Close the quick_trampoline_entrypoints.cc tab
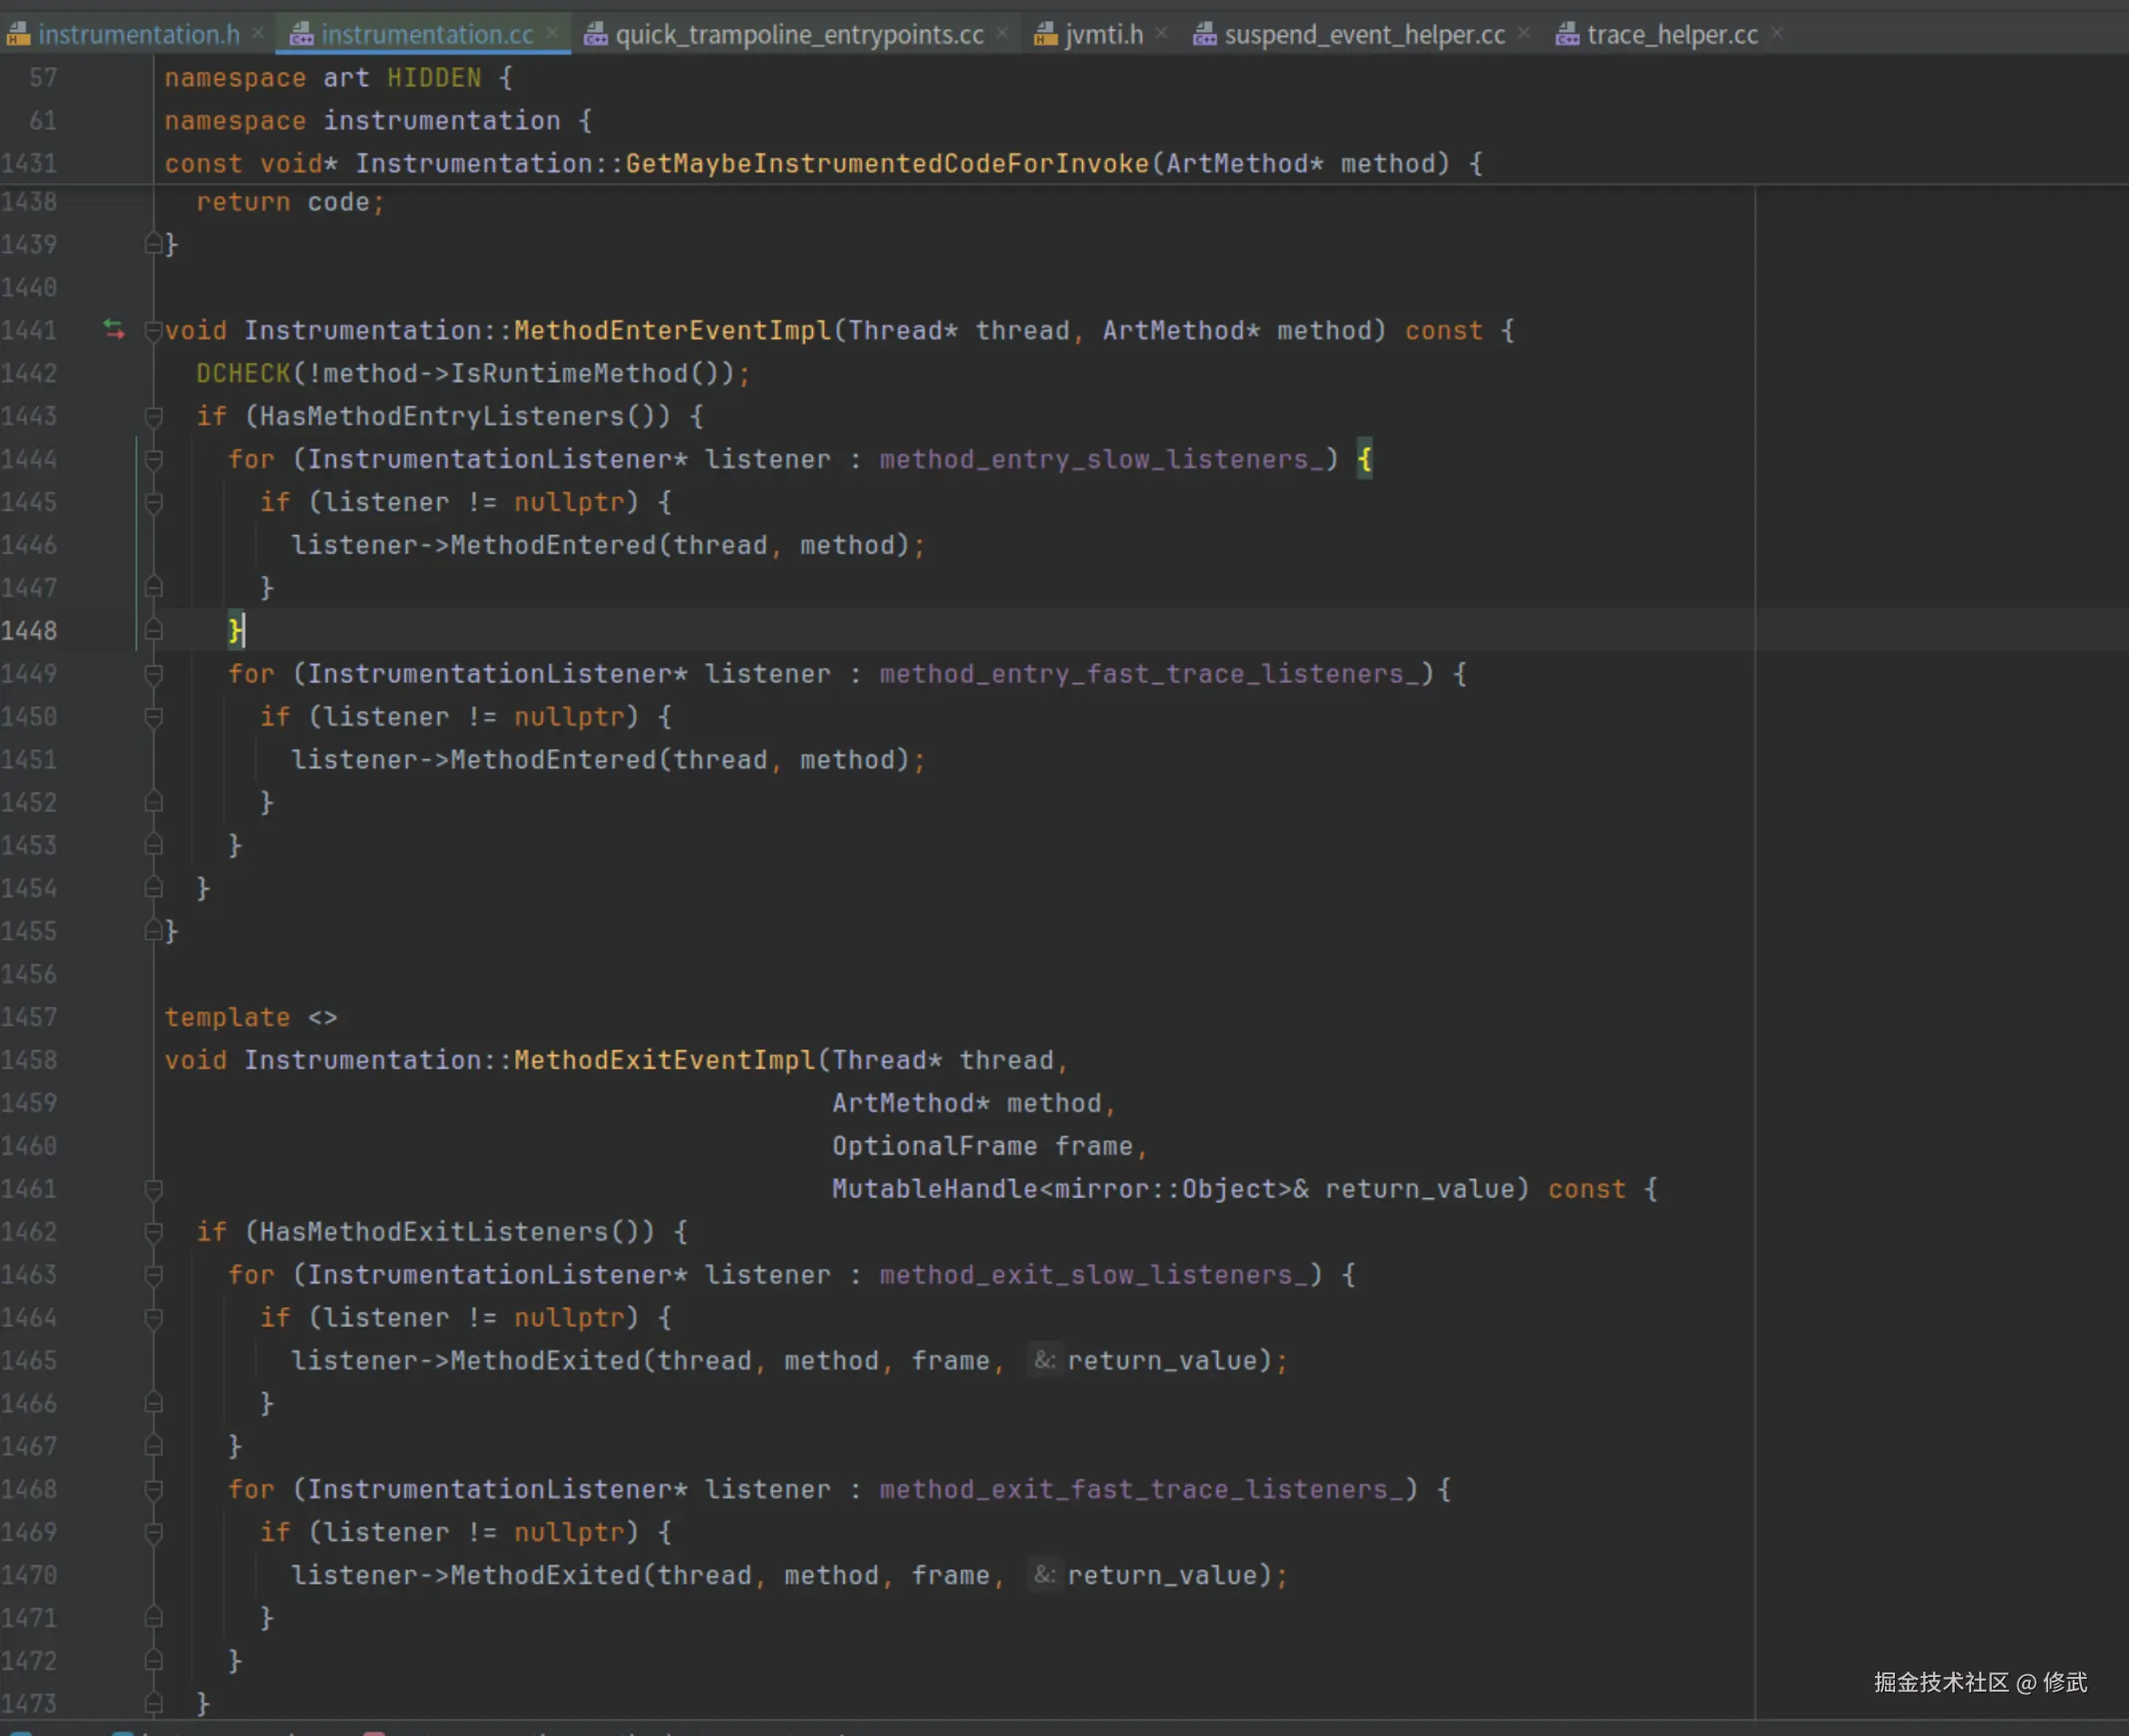This screenshot has width=2129, height=1736. (1002, 33)
